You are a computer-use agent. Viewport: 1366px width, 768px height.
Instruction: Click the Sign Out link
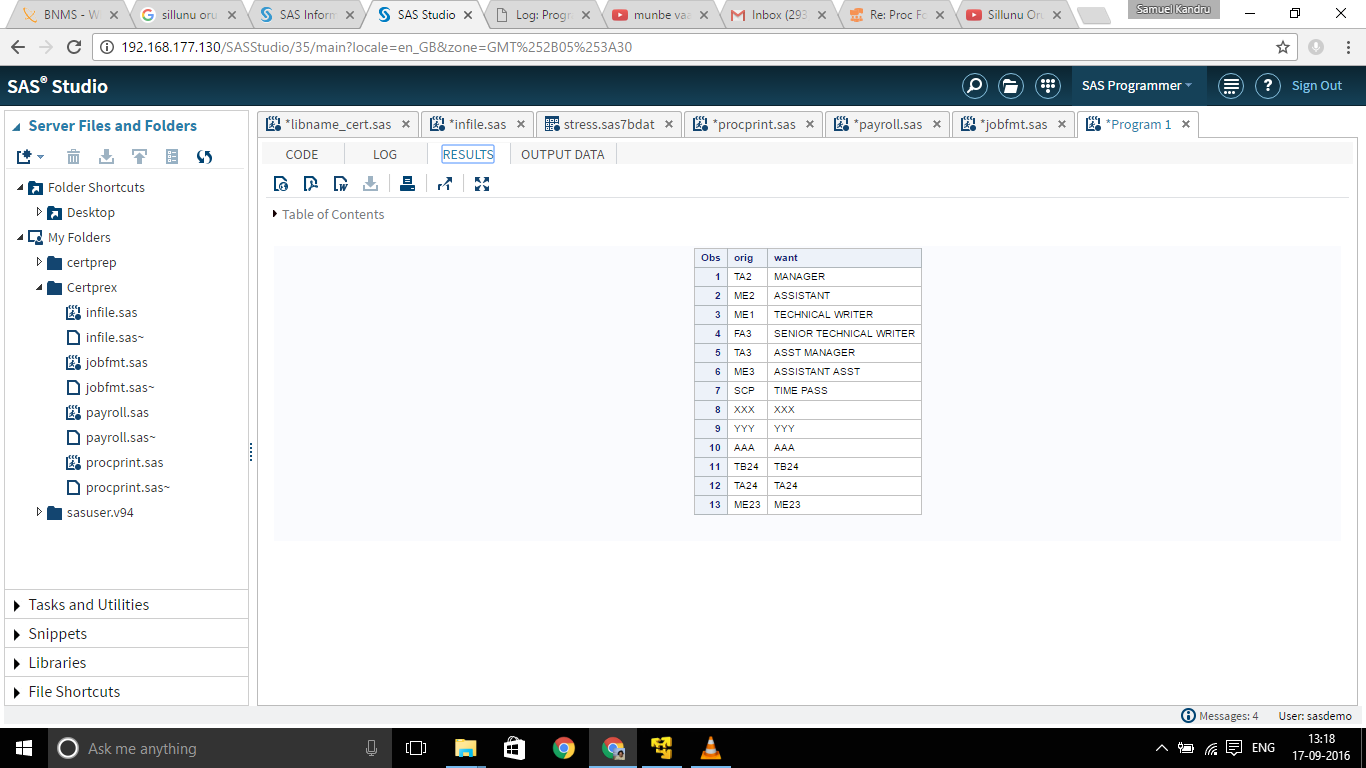[1317, 86]
